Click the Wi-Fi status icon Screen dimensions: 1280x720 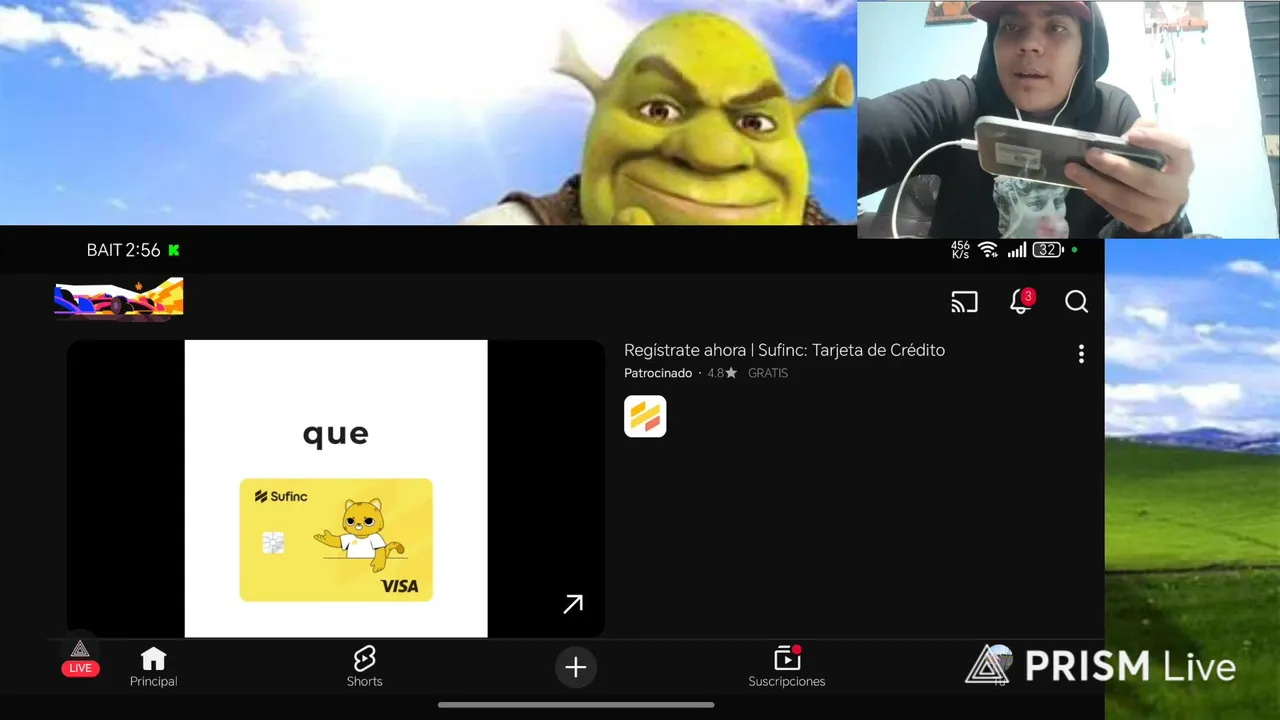pyautogui.click(x=989, y=250)
